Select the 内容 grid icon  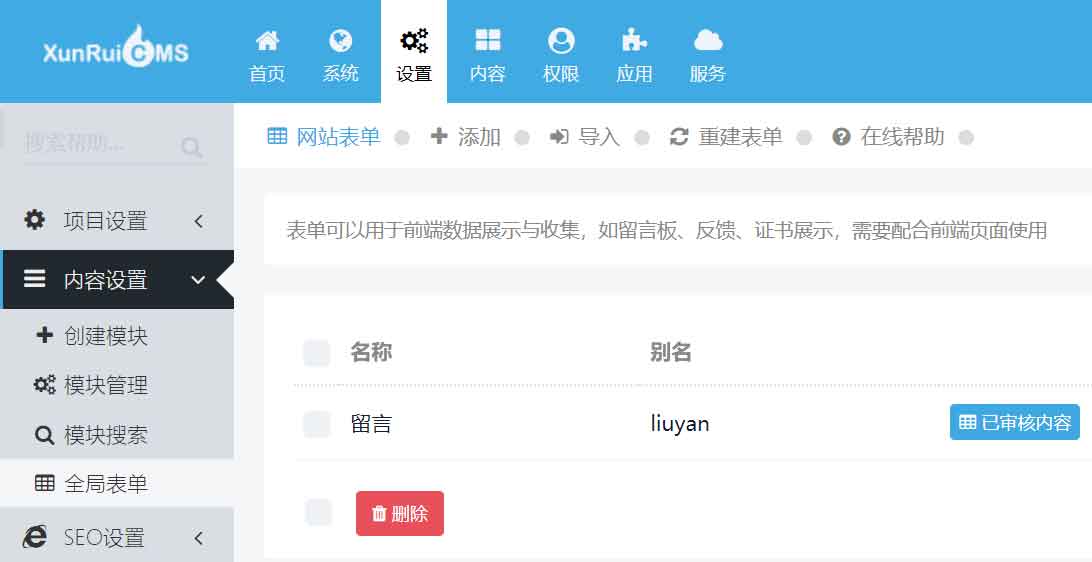pyautogui.click(x=488, y=40)
